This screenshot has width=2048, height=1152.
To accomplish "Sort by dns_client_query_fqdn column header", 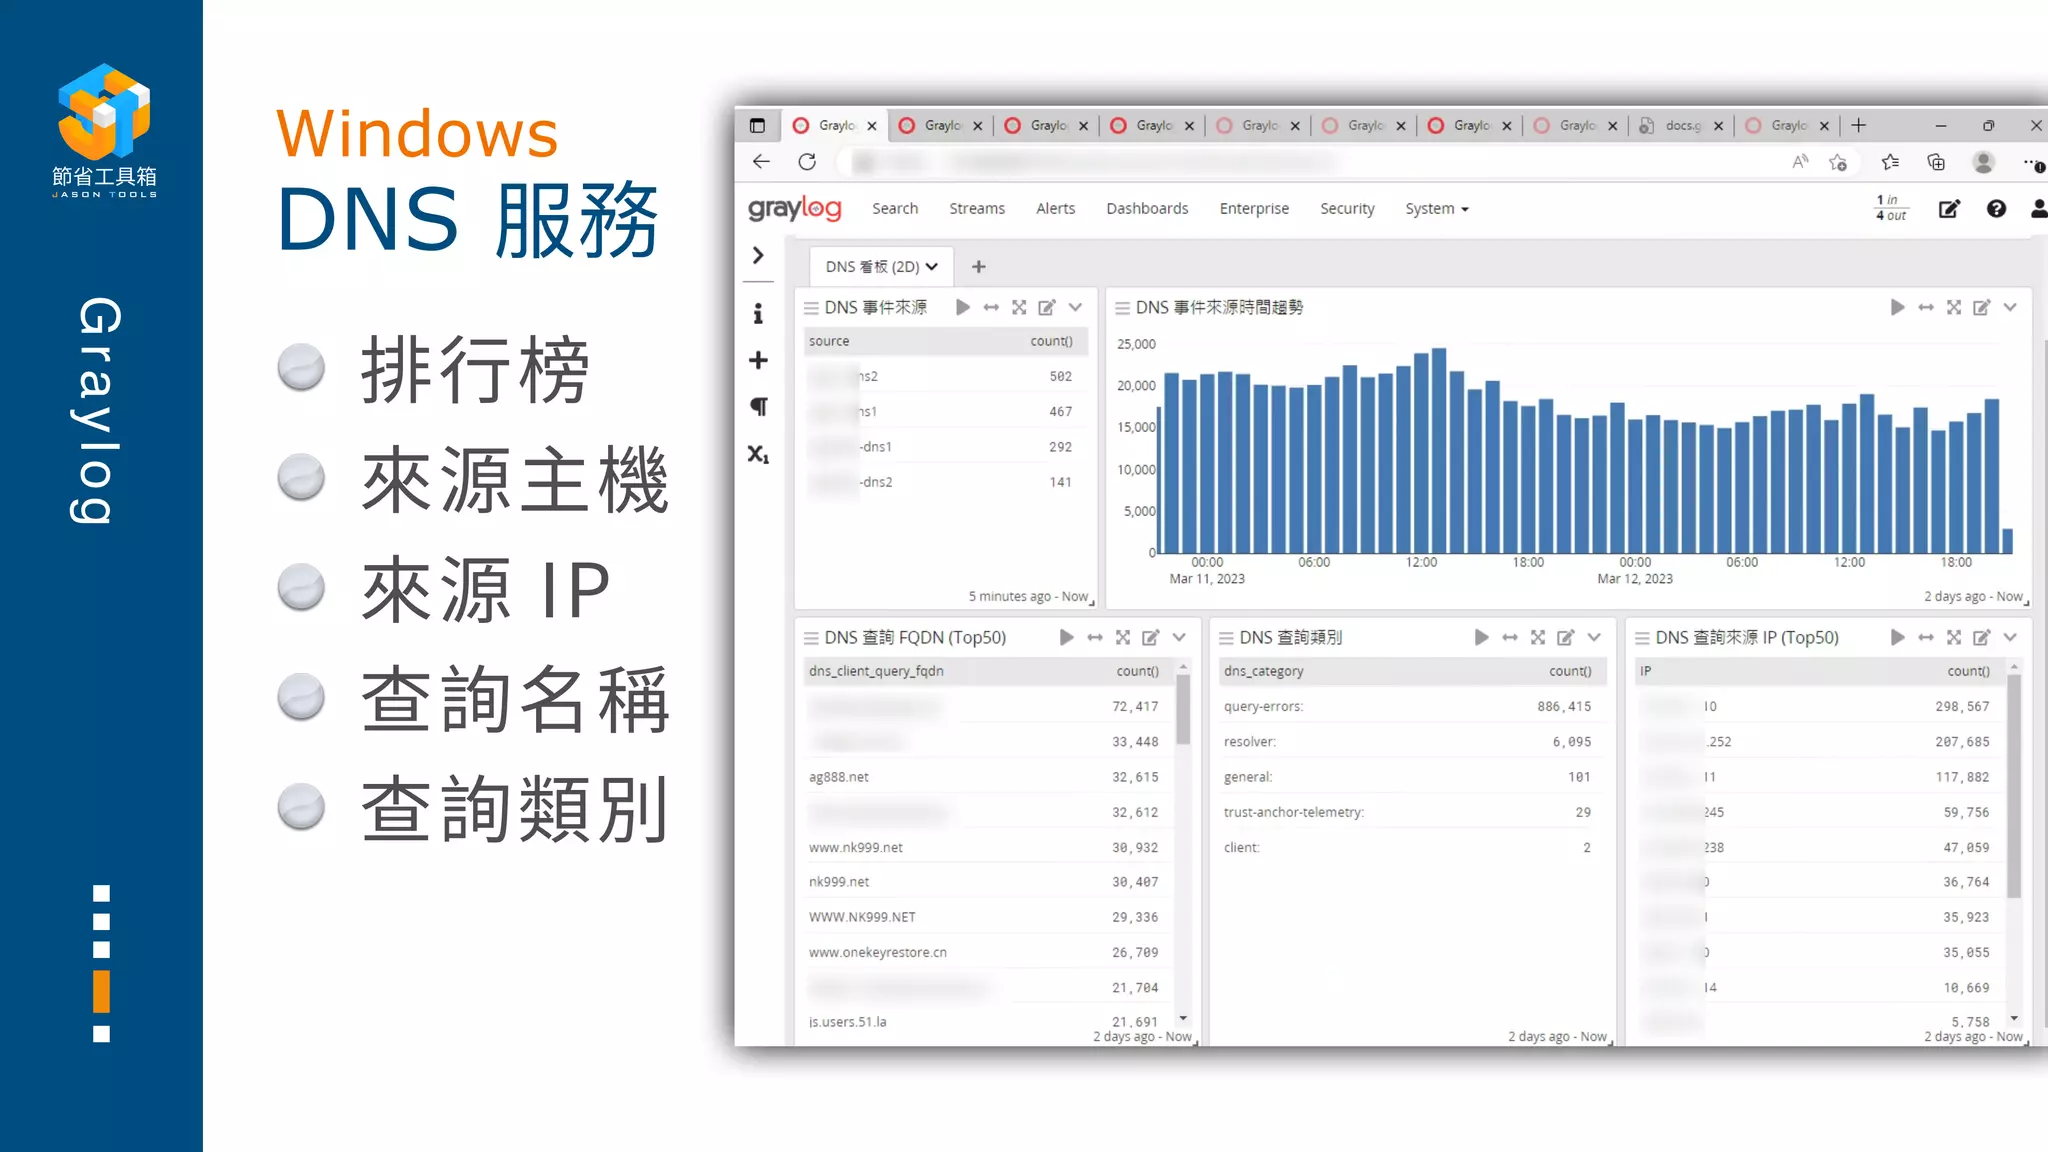I will pos(876,671).
